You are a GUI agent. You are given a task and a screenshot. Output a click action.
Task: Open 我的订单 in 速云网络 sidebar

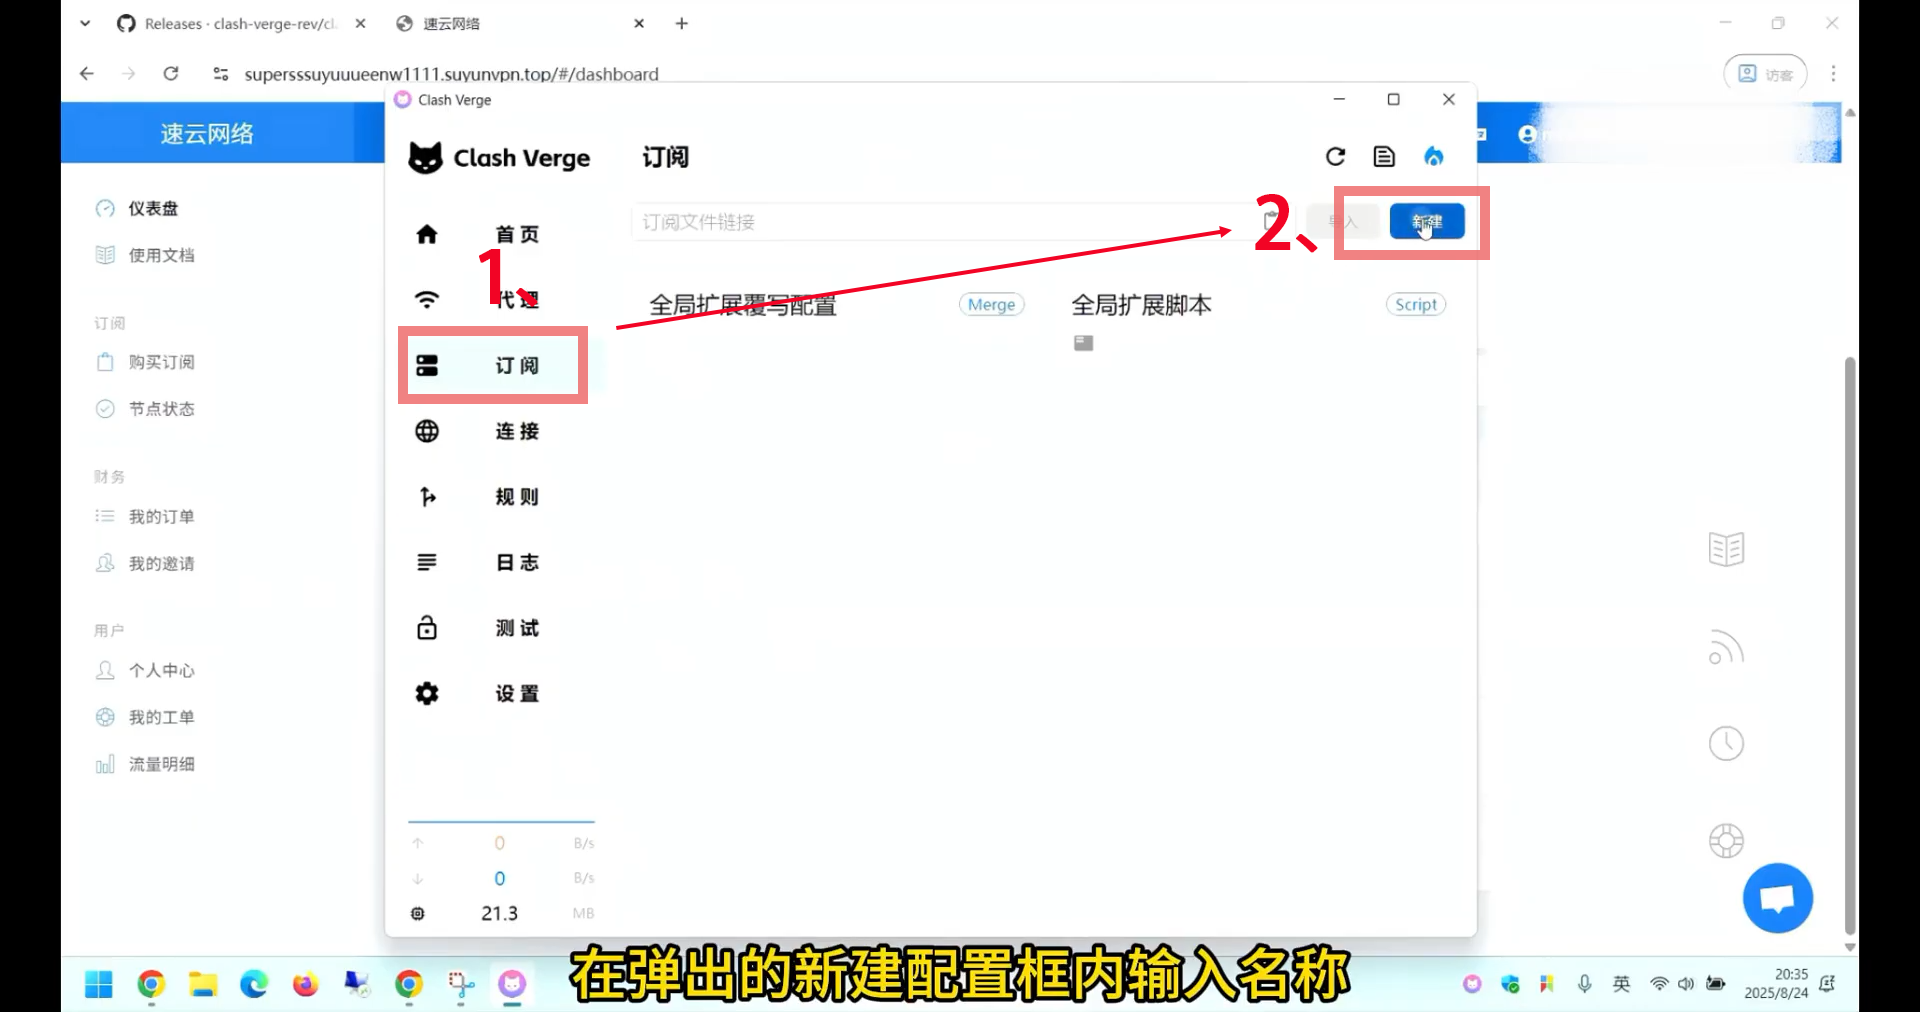pos(161,516)
